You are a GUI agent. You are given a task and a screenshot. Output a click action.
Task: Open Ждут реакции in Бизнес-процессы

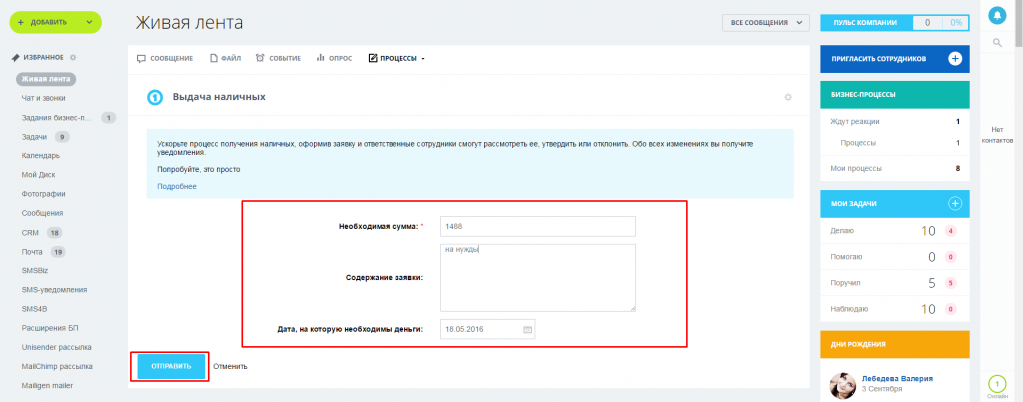pyautogui.click(x=894, y=121)
